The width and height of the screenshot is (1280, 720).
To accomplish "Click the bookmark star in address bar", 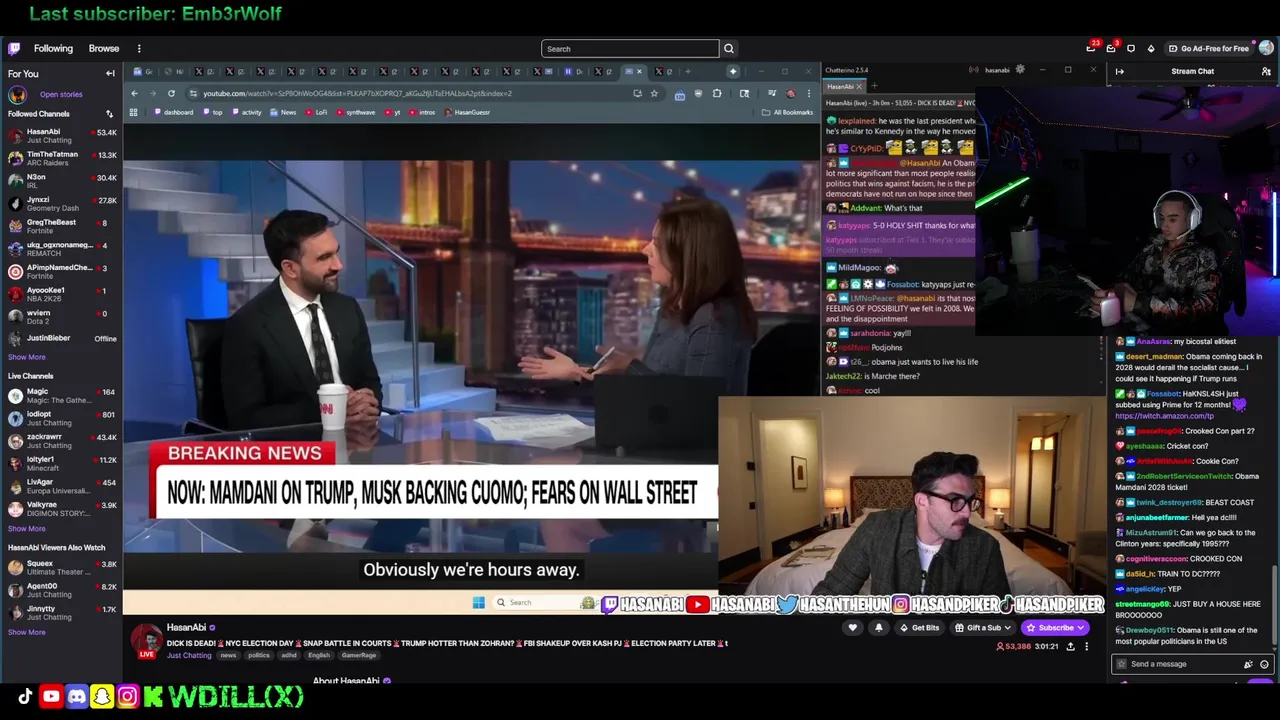I will point(654,93).
